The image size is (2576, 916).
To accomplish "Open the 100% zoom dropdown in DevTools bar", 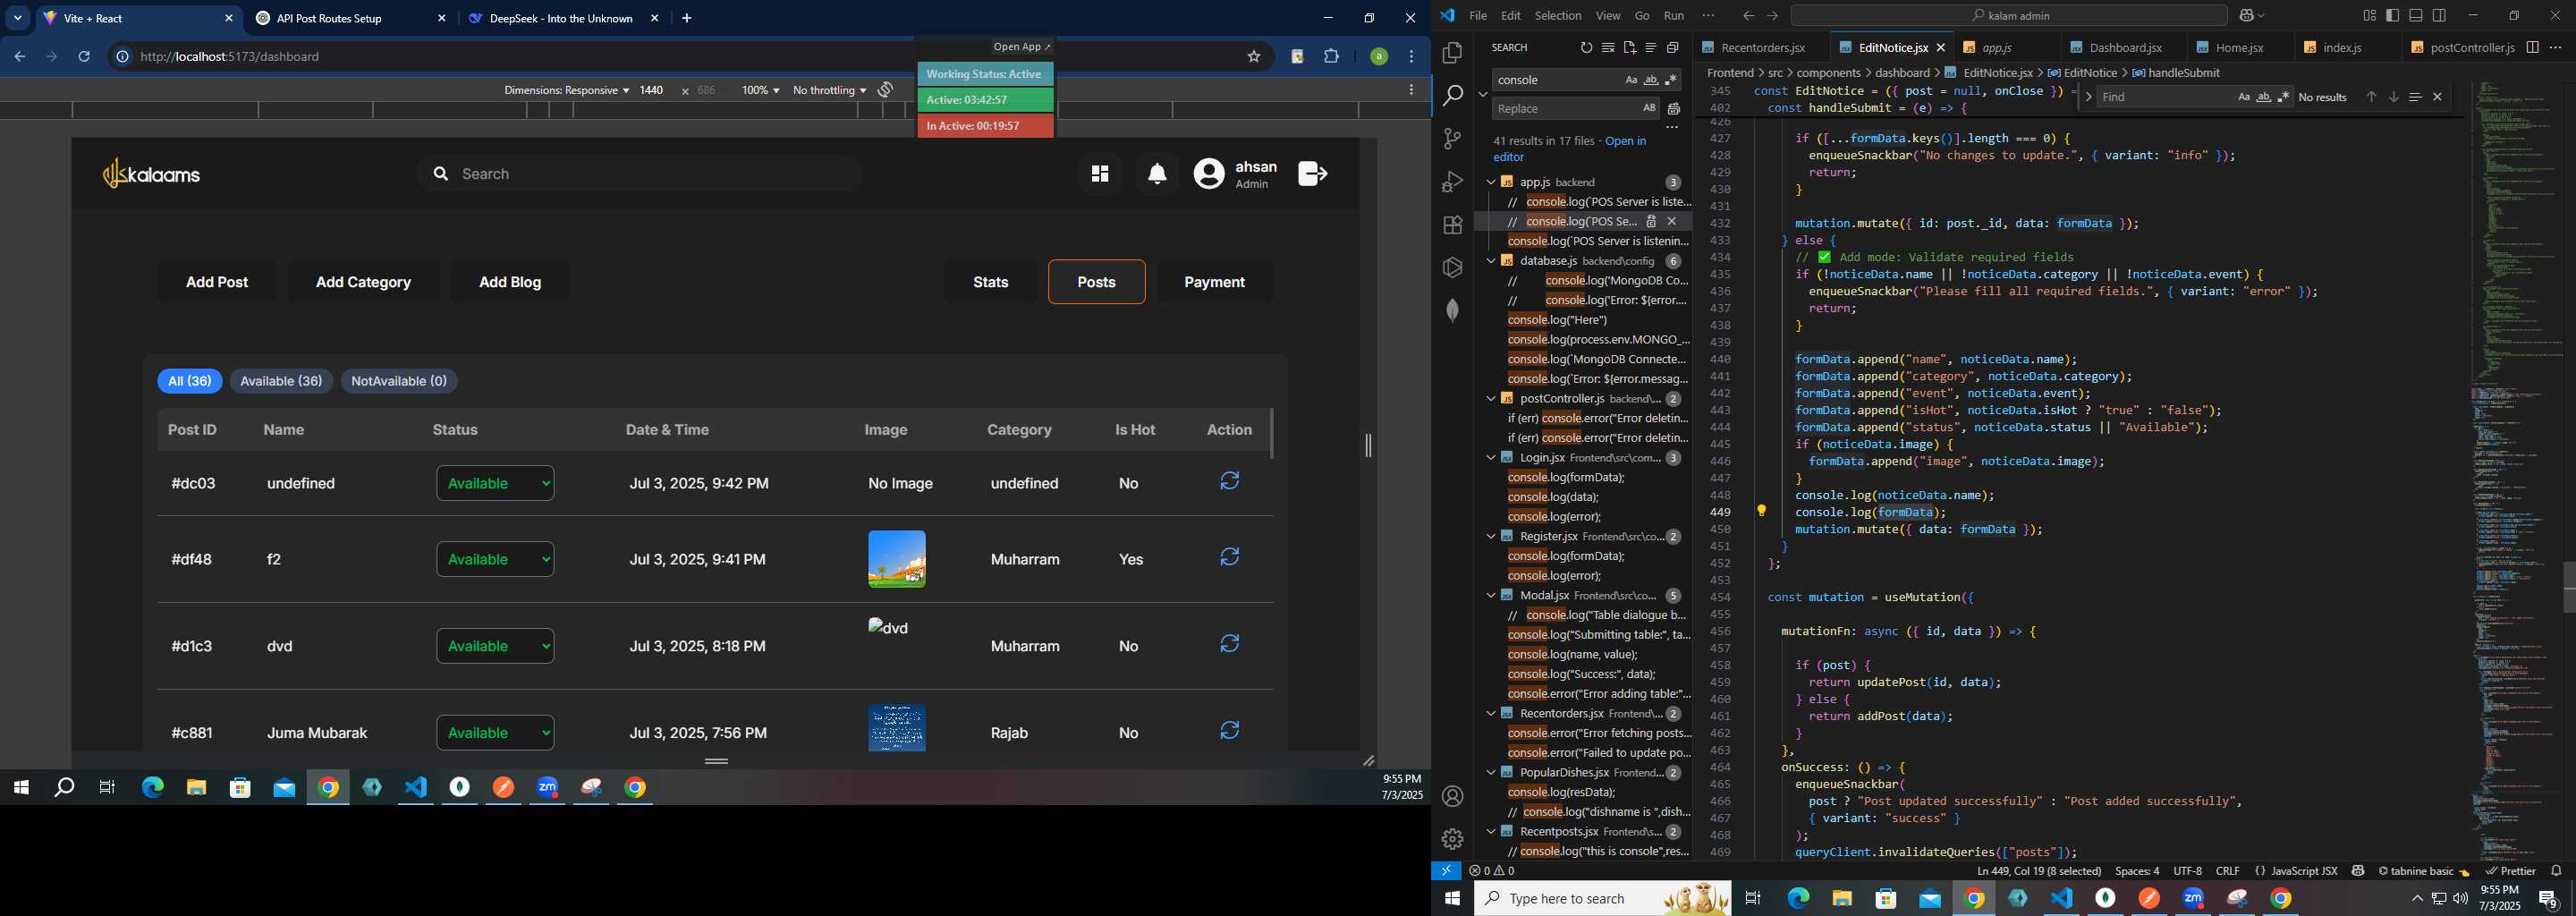I will [760, 90].
